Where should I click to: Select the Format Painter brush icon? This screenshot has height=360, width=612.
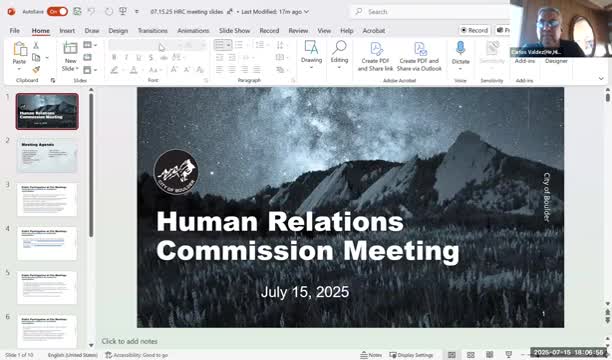pos(36,70)
